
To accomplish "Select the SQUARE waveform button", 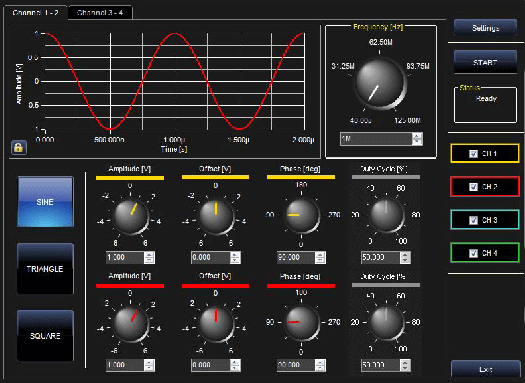I will point(45,335).
